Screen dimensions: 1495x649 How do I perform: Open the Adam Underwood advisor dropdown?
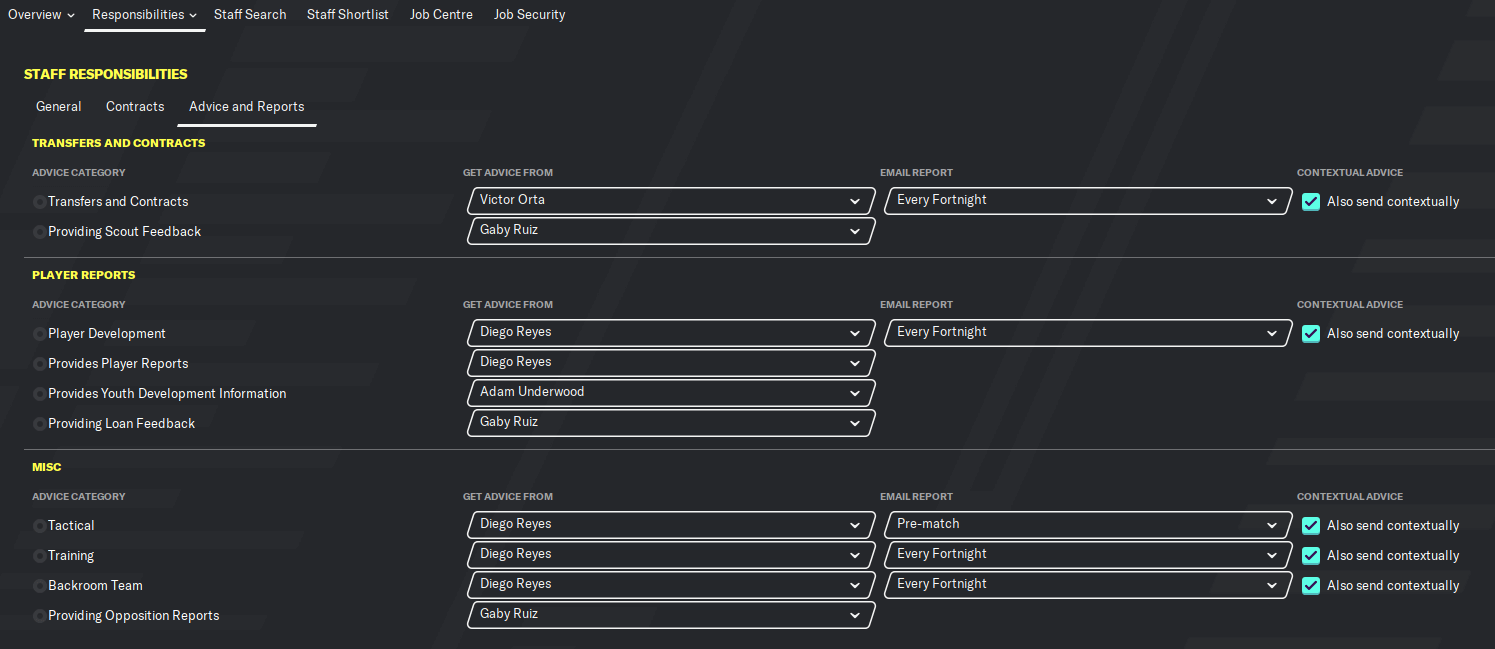pos(671,393)
